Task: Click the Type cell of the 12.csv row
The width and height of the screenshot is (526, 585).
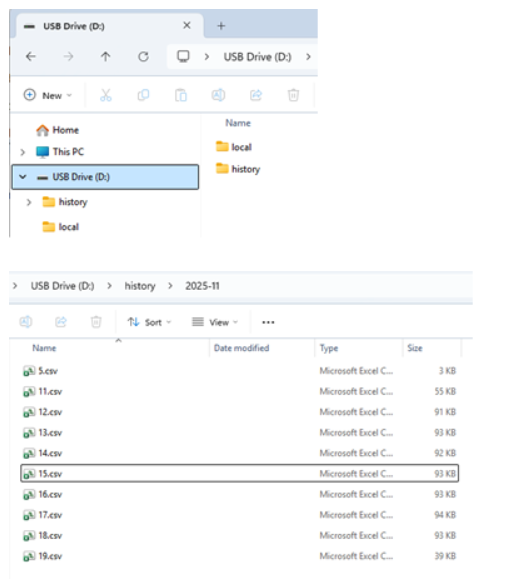Action: tap(356, 412)
